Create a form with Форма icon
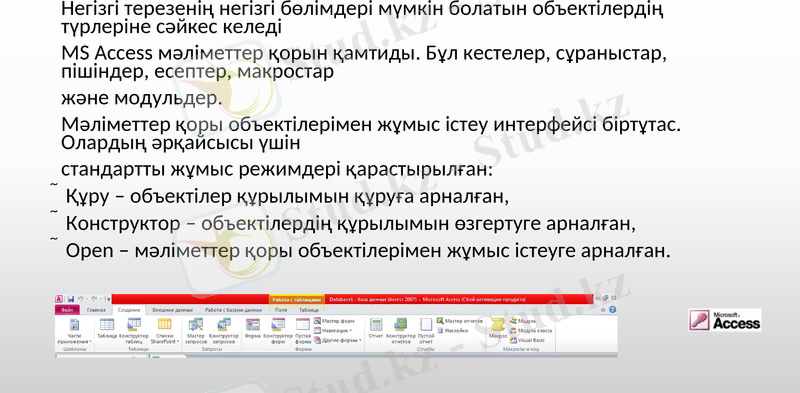This screenshot has width=800, height=393. tap(253, 329)
